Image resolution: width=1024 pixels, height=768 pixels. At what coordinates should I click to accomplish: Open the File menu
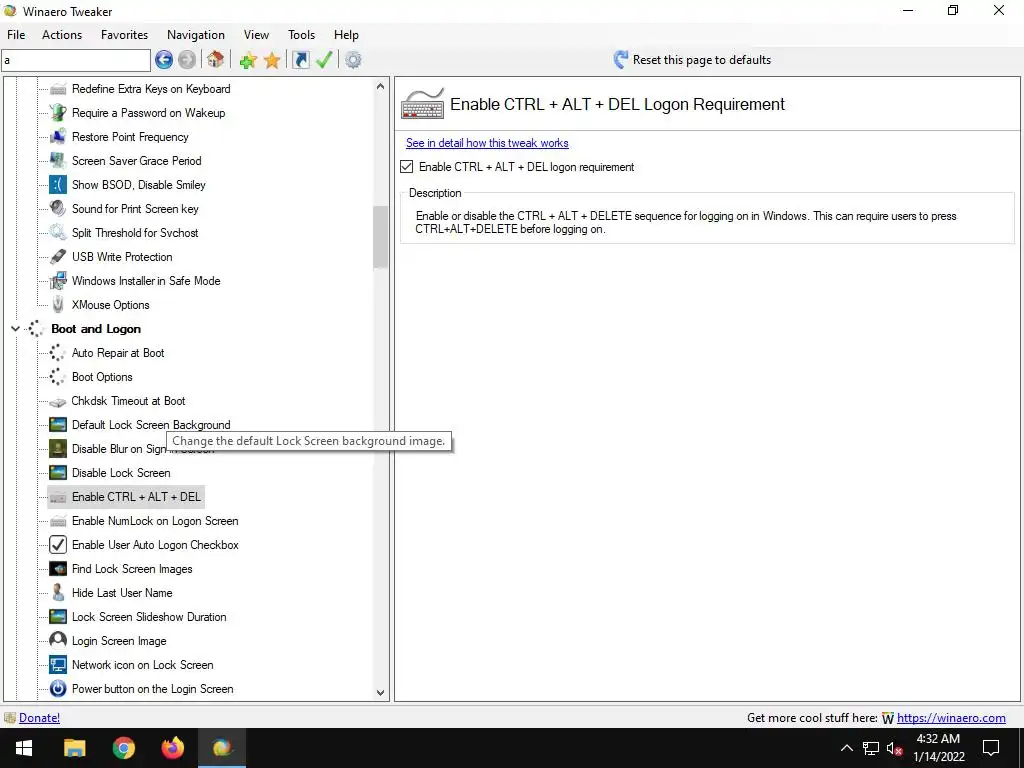[16, 35]
